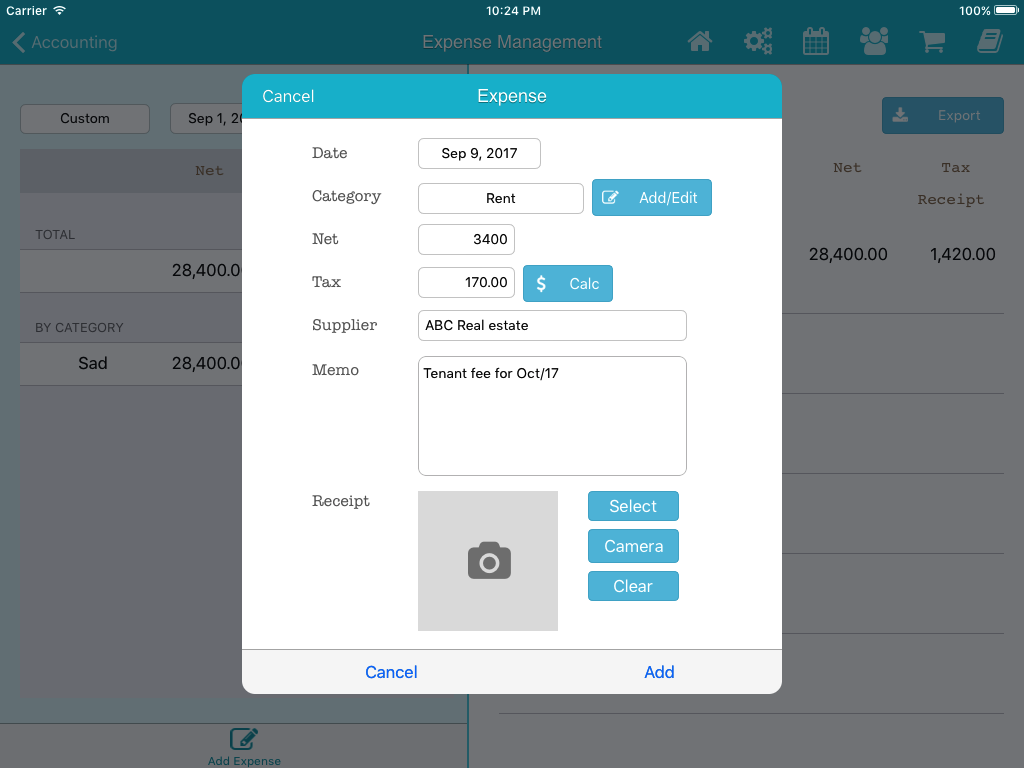Click the Net amount field
Screen dimensions: 1024x768
466,240
